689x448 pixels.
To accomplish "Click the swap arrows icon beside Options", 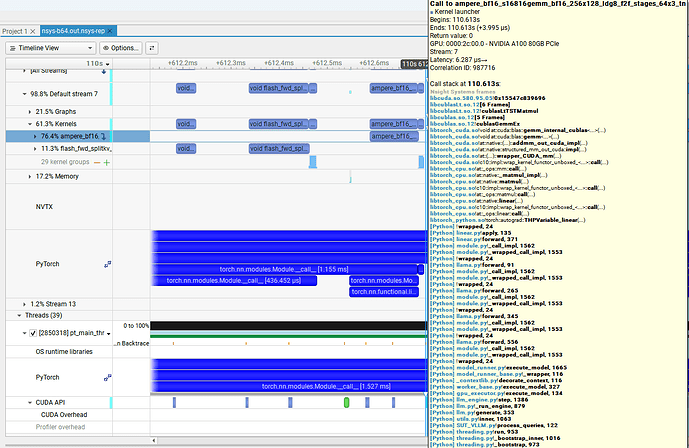I will tap(152, 48).
